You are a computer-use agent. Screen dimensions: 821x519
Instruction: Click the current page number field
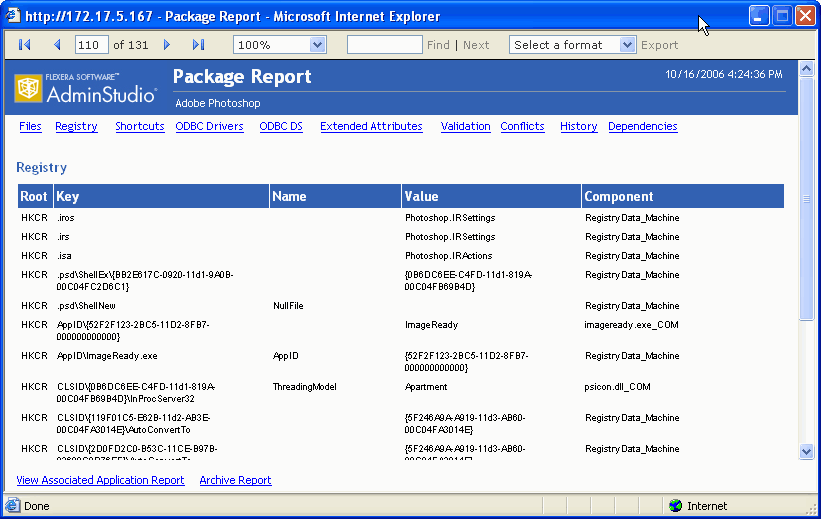(92, 45)
